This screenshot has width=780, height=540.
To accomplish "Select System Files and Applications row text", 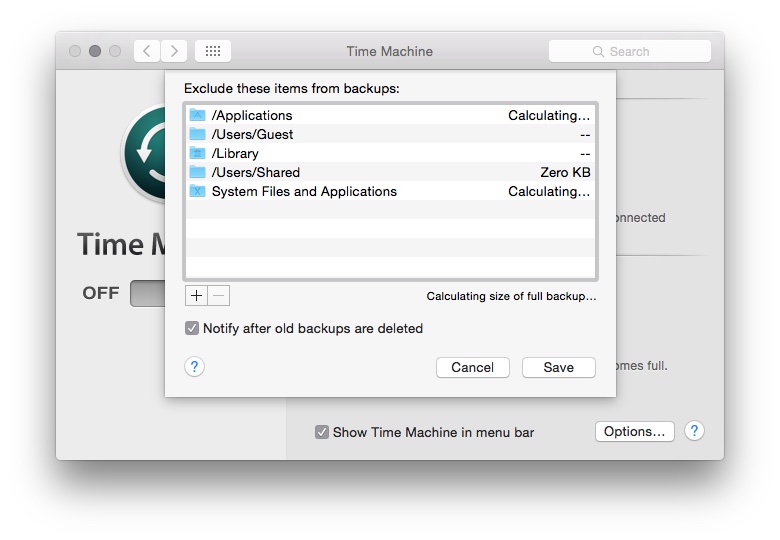I will point(304,191).
